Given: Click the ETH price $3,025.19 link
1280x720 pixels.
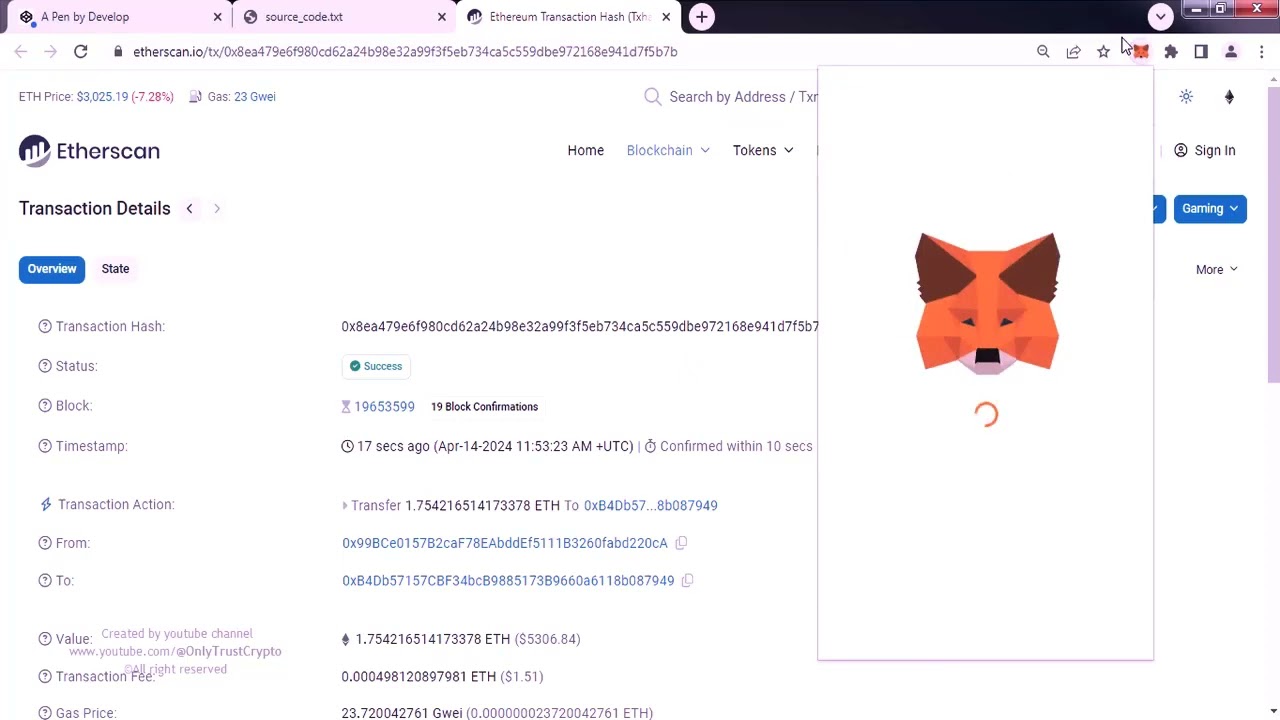Looking at the screenshot, I should (103, 97).
